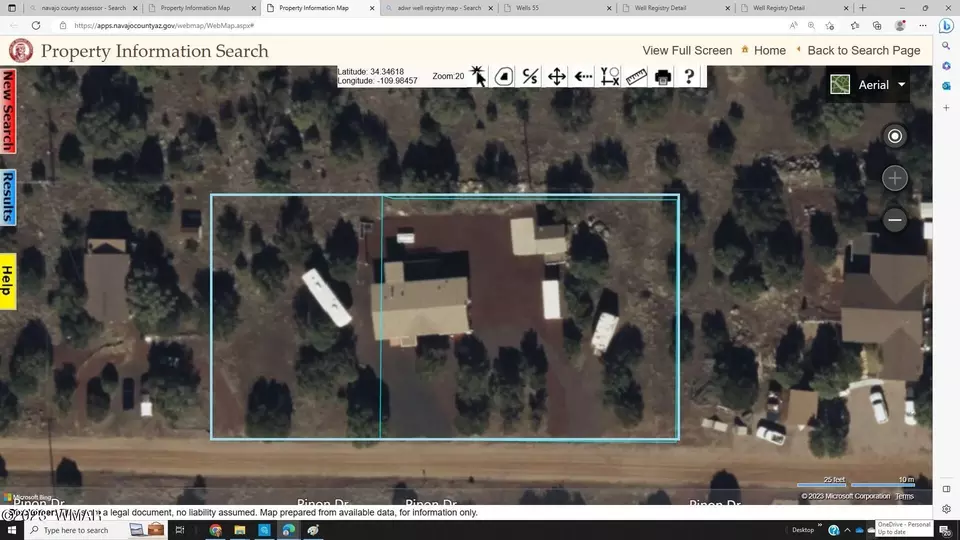This screenshot has width=960, height=540.
Task: Activate the identify/select pointer tool
Action: (x=478, y=76)
